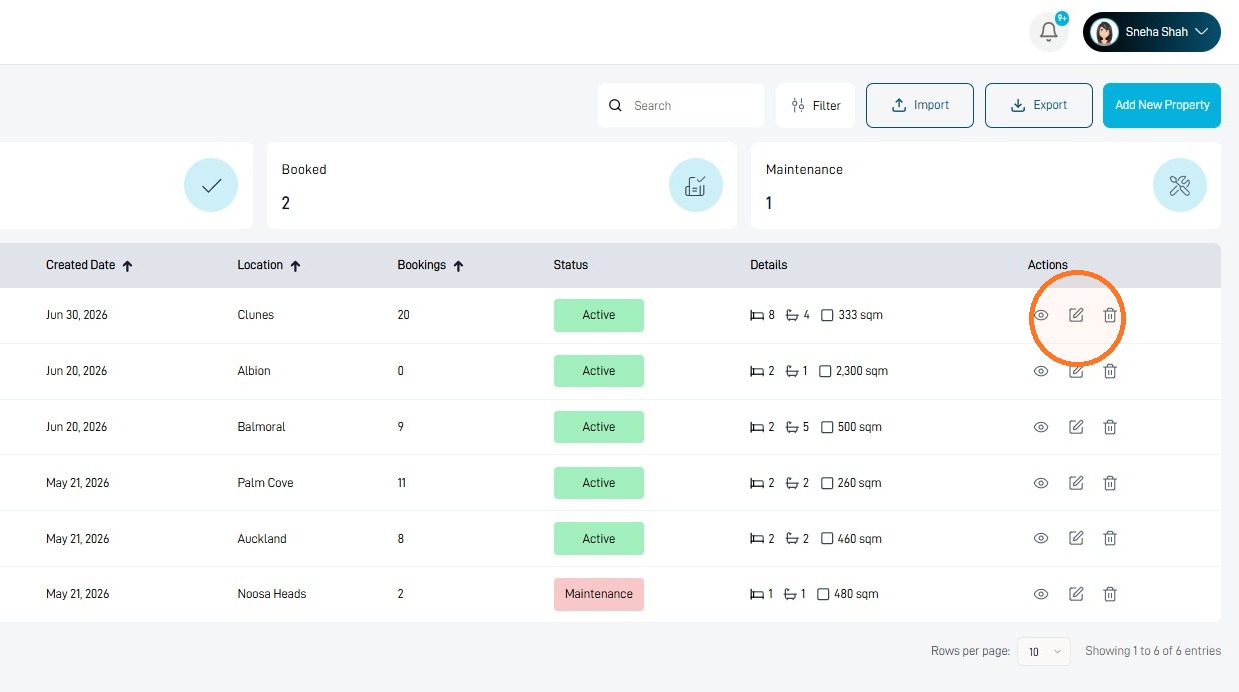
Task: Edit the Clunes property row
Action: pyautogui.click(x=1076, y=315)
